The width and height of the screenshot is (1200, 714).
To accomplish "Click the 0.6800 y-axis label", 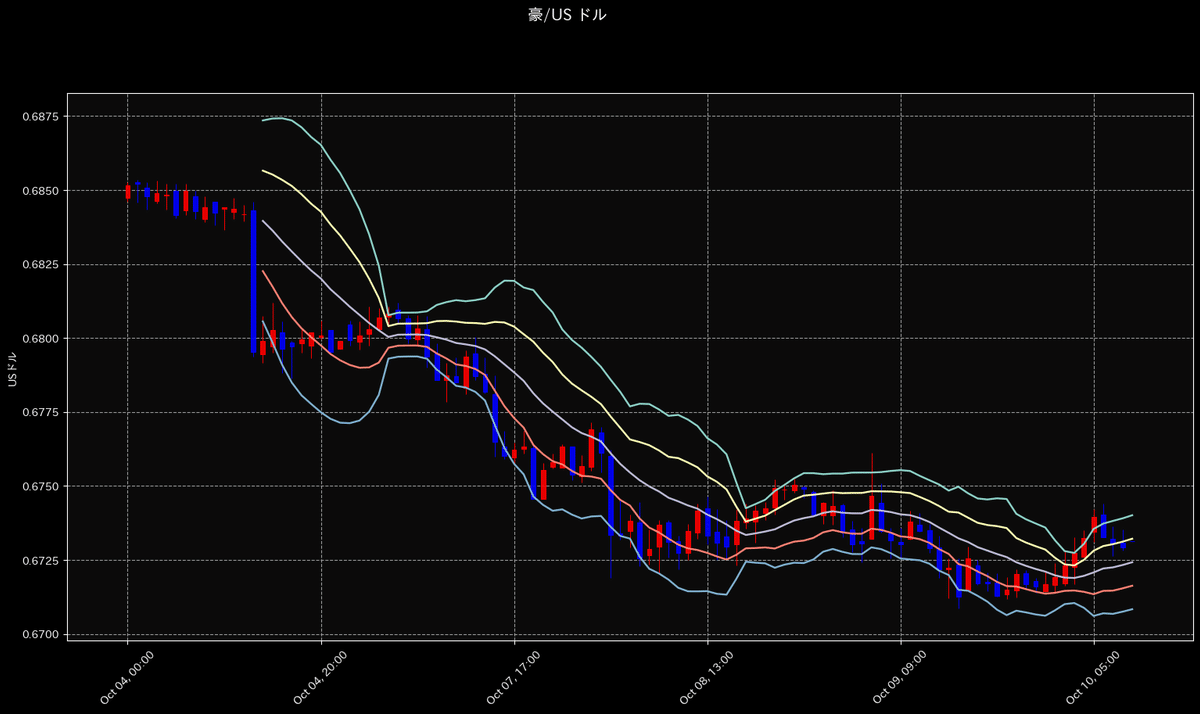I will 43,339.
